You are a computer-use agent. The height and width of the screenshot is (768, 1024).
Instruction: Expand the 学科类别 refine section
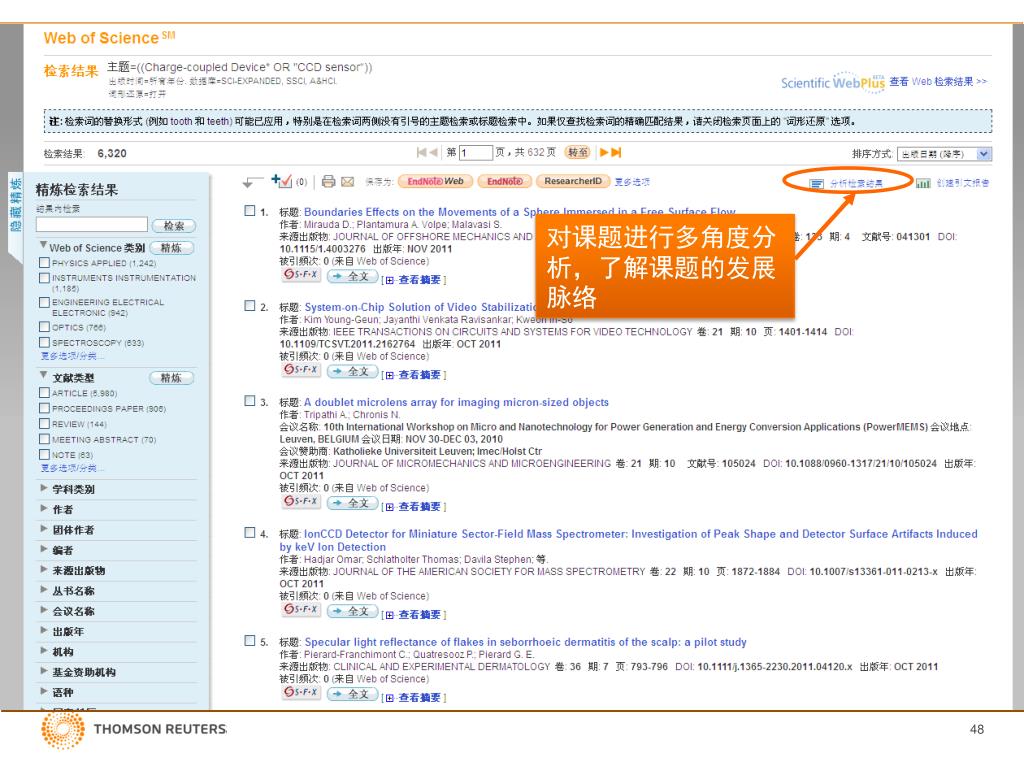43,488
